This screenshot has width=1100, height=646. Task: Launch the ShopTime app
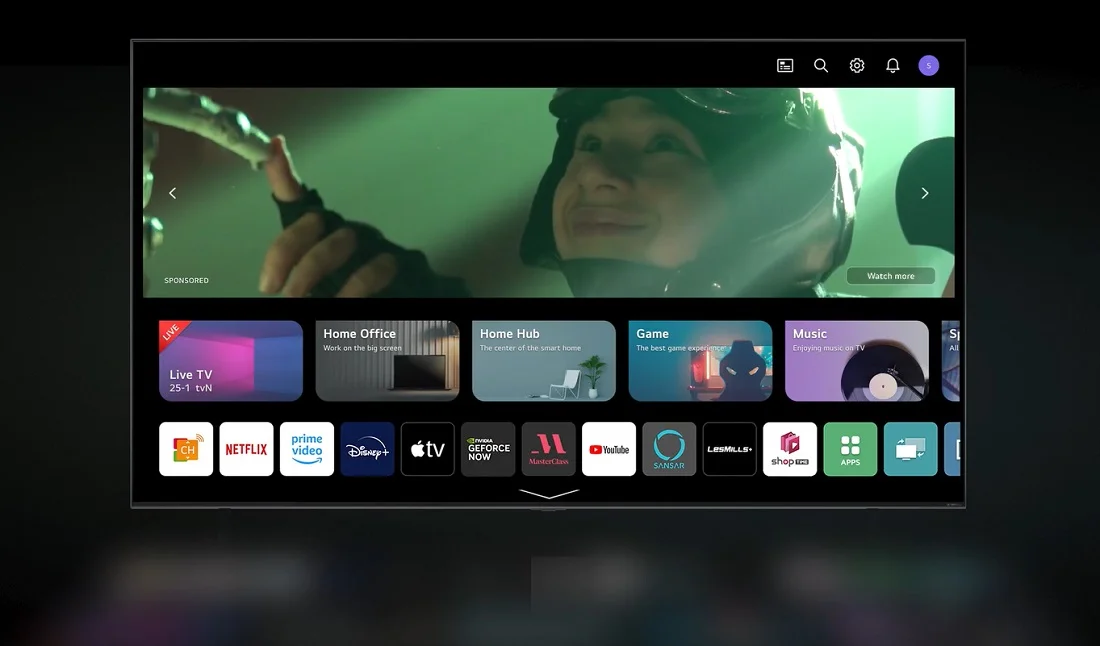coord(790,449)
